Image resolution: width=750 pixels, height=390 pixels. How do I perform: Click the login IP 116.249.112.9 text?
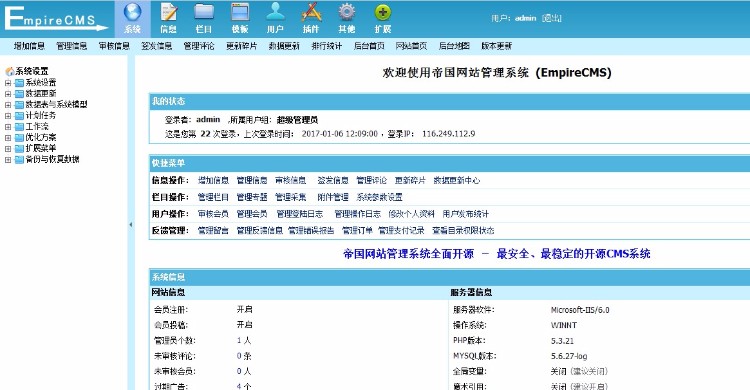(448, 134)
